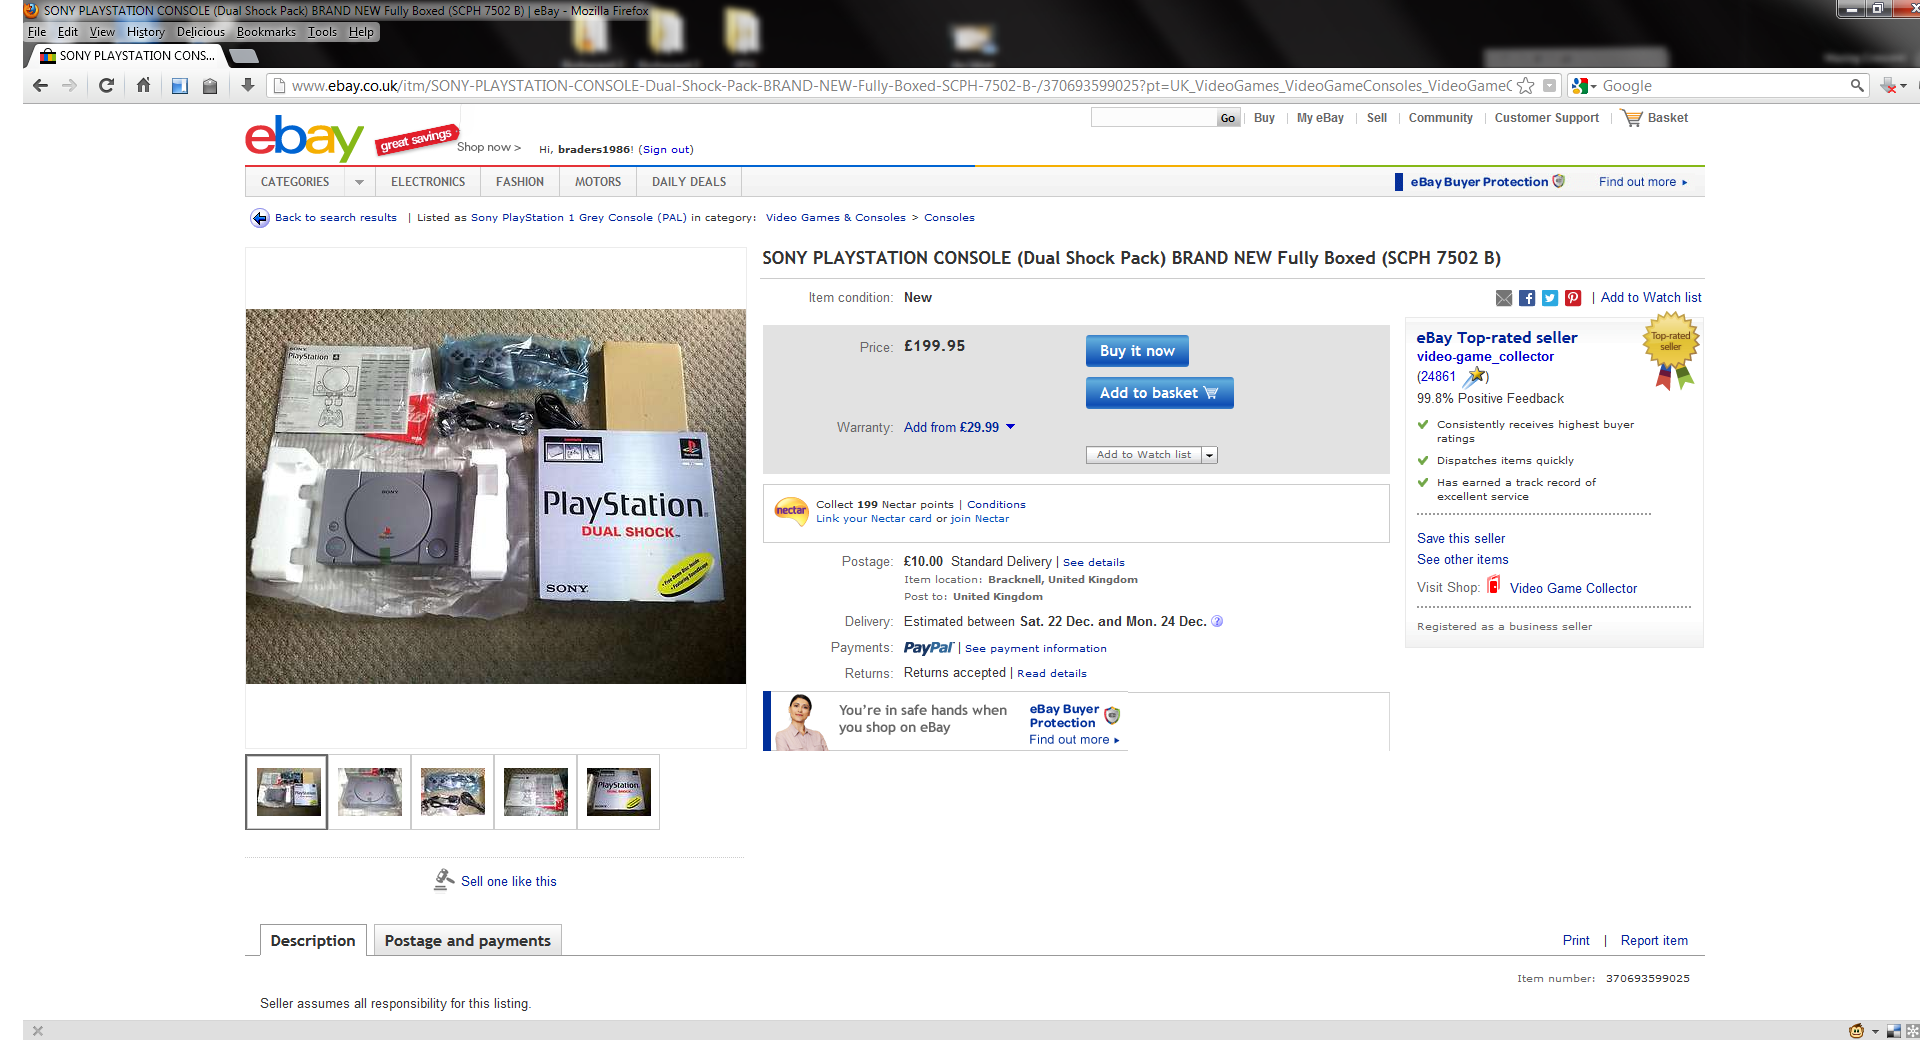The width and height of the screenshot is (1920, 1040).
Task: Close the add-on bar with the X
Action: pyautogui.click(x=38, y=1031)
